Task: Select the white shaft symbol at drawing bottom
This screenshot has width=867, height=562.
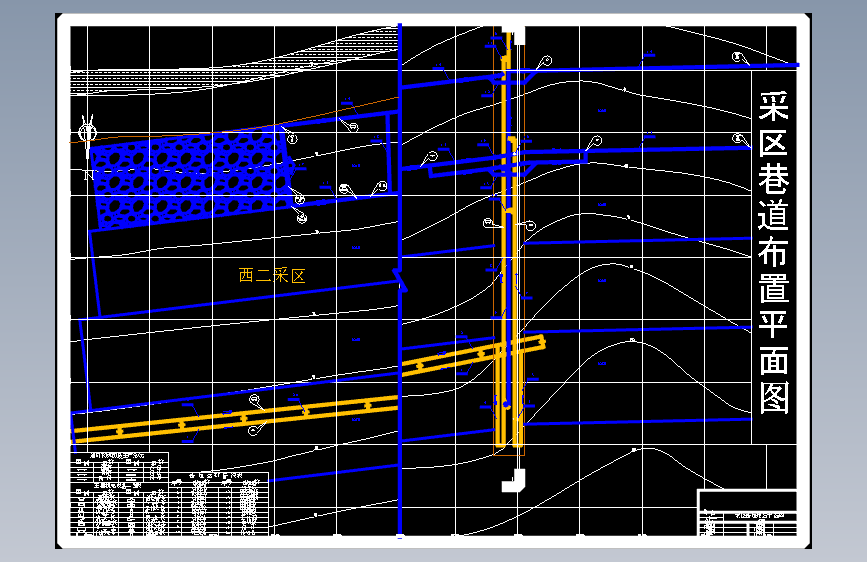Action: pos(514,481)
